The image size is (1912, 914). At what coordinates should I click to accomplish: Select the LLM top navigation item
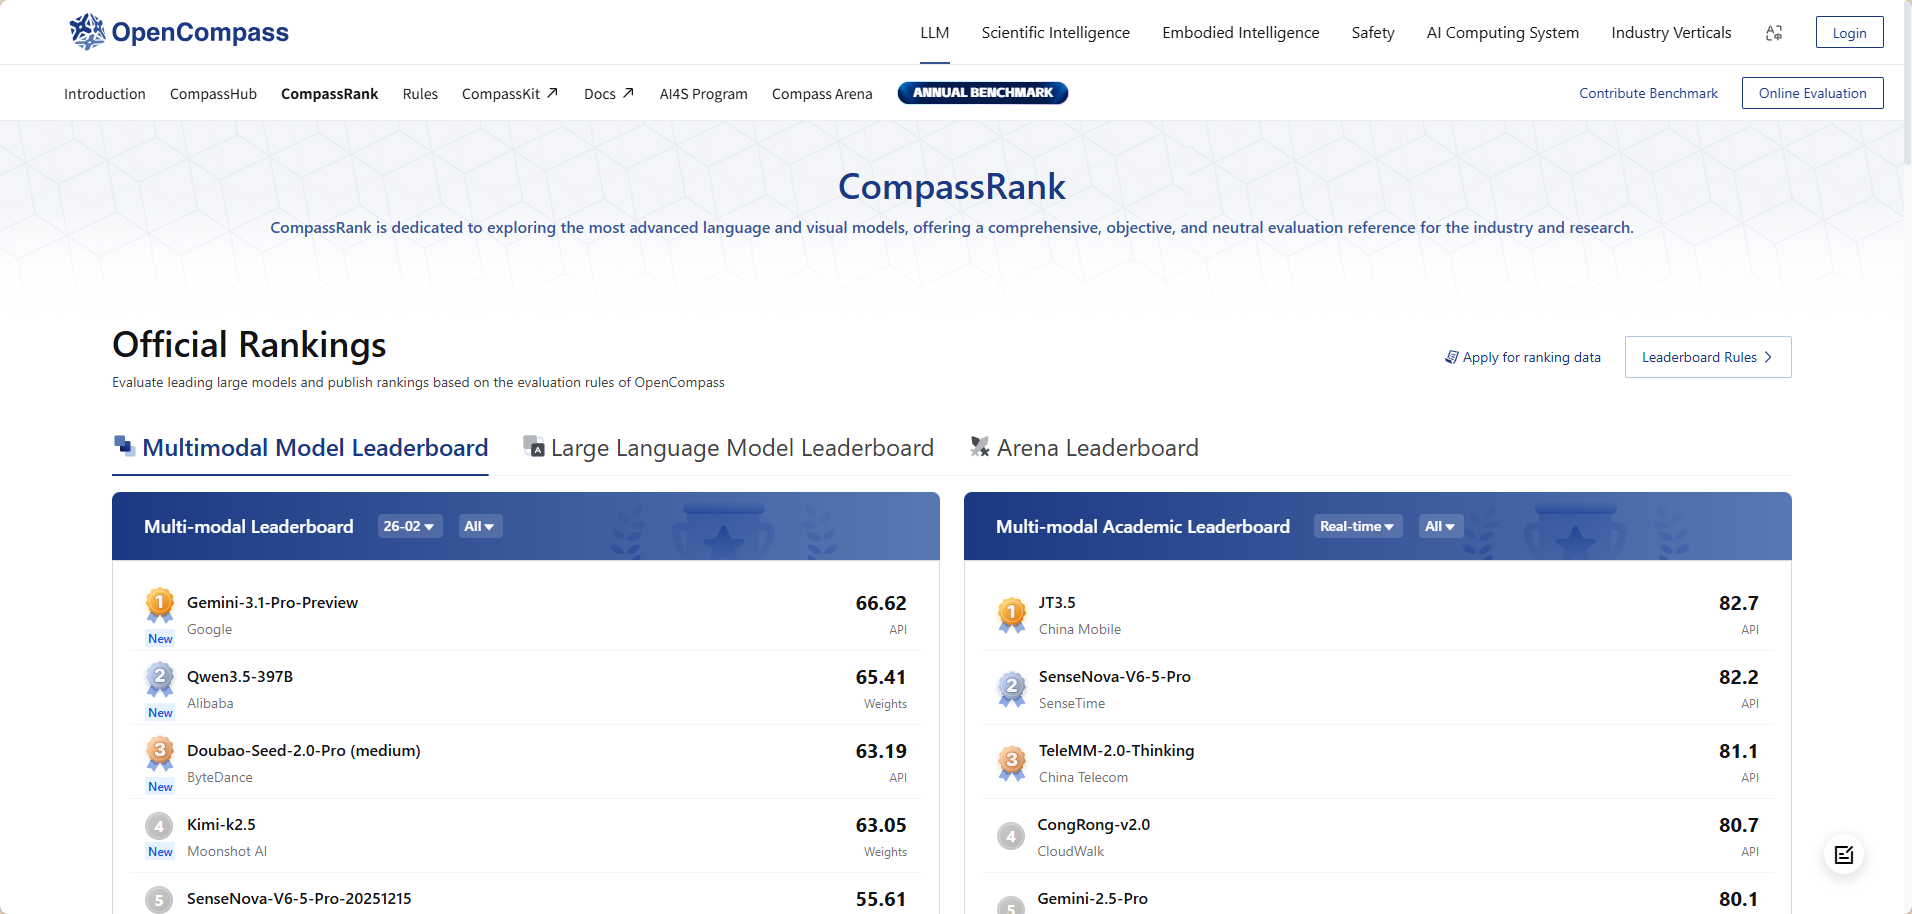[935, 33]
